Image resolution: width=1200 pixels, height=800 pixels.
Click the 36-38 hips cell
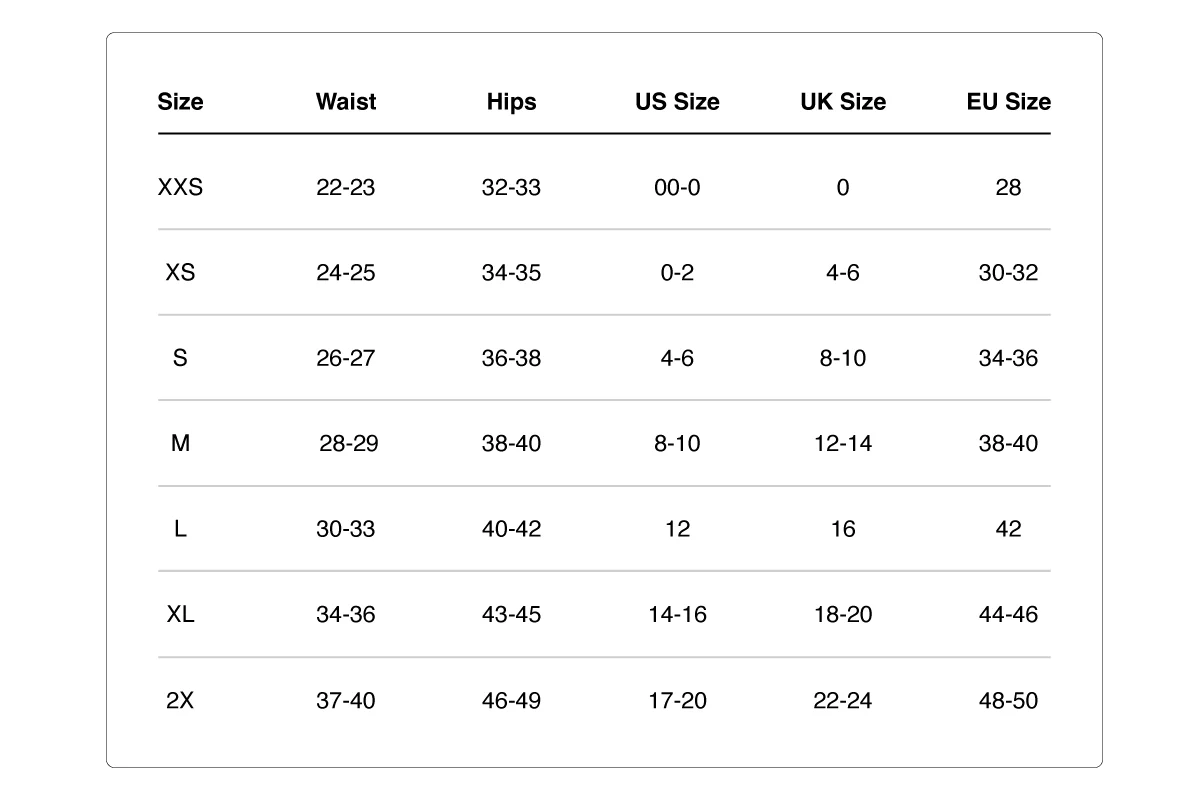[511, 358]
